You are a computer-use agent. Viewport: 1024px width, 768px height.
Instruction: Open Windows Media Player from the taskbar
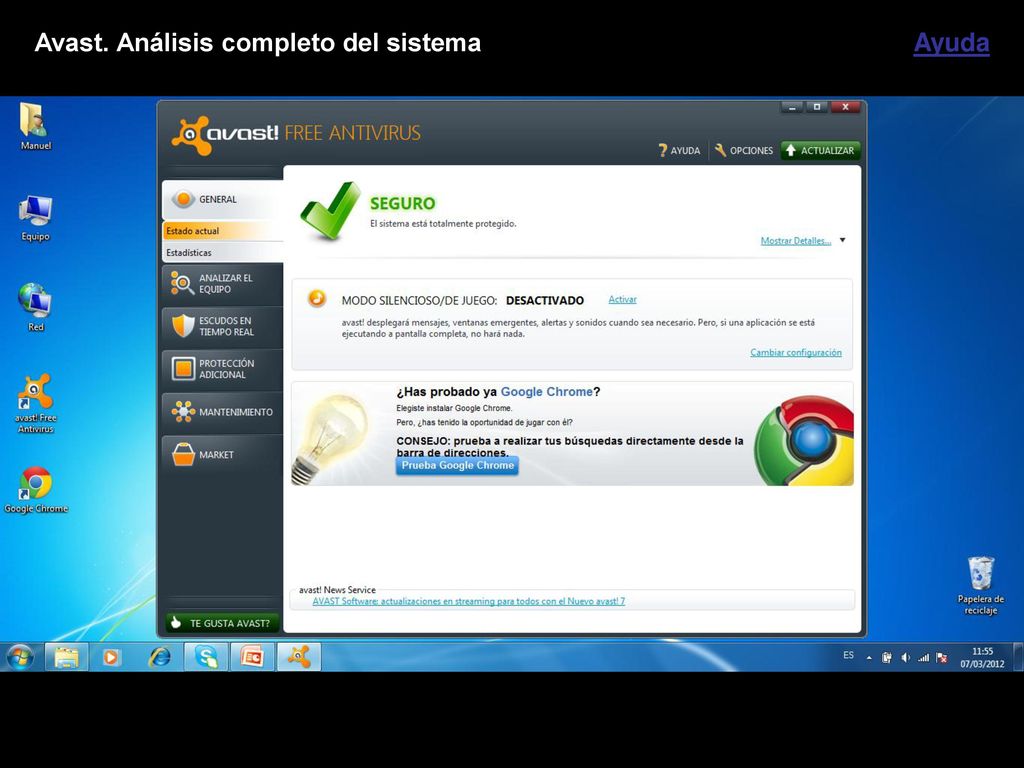[112, 656]
